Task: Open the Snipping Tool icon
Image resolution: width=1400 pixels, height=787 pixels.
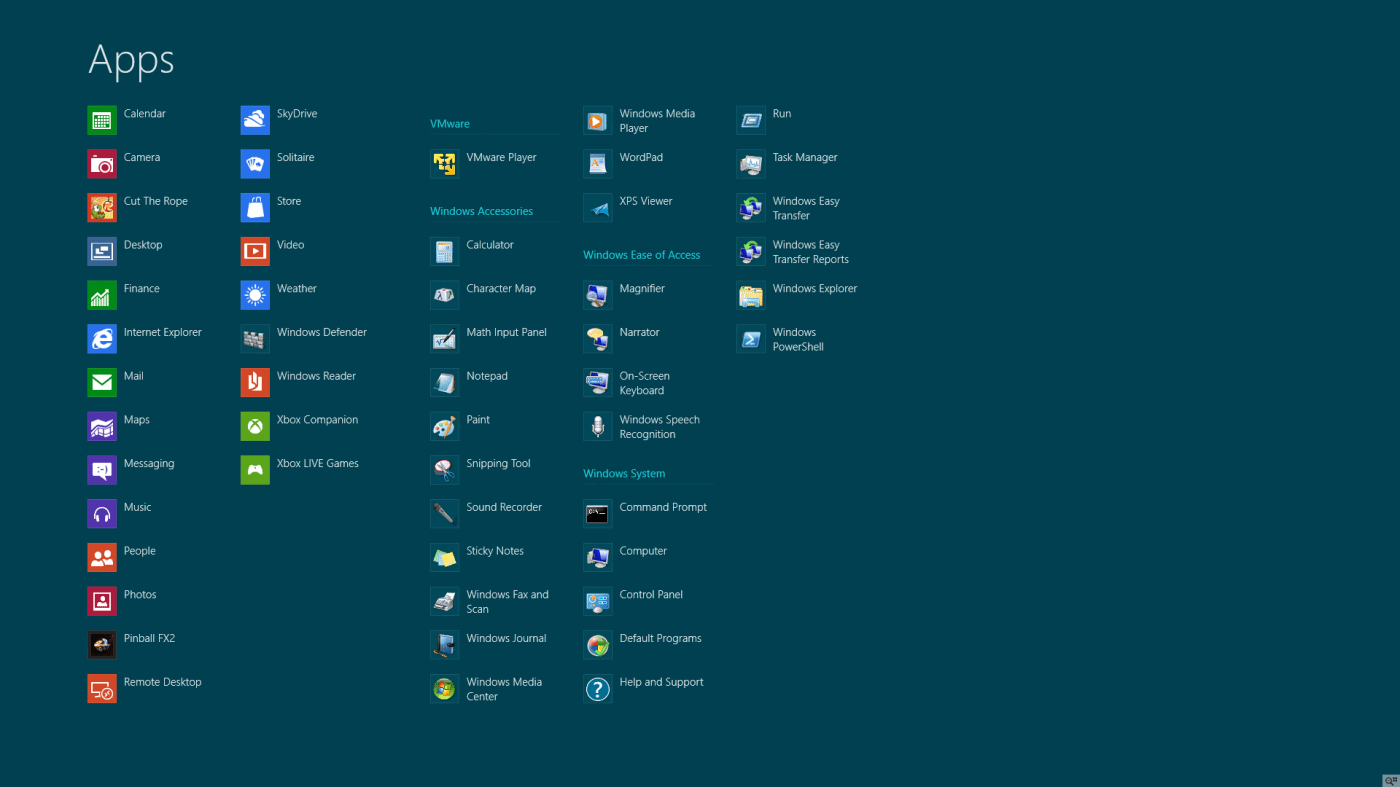Action: pos(445,470)
